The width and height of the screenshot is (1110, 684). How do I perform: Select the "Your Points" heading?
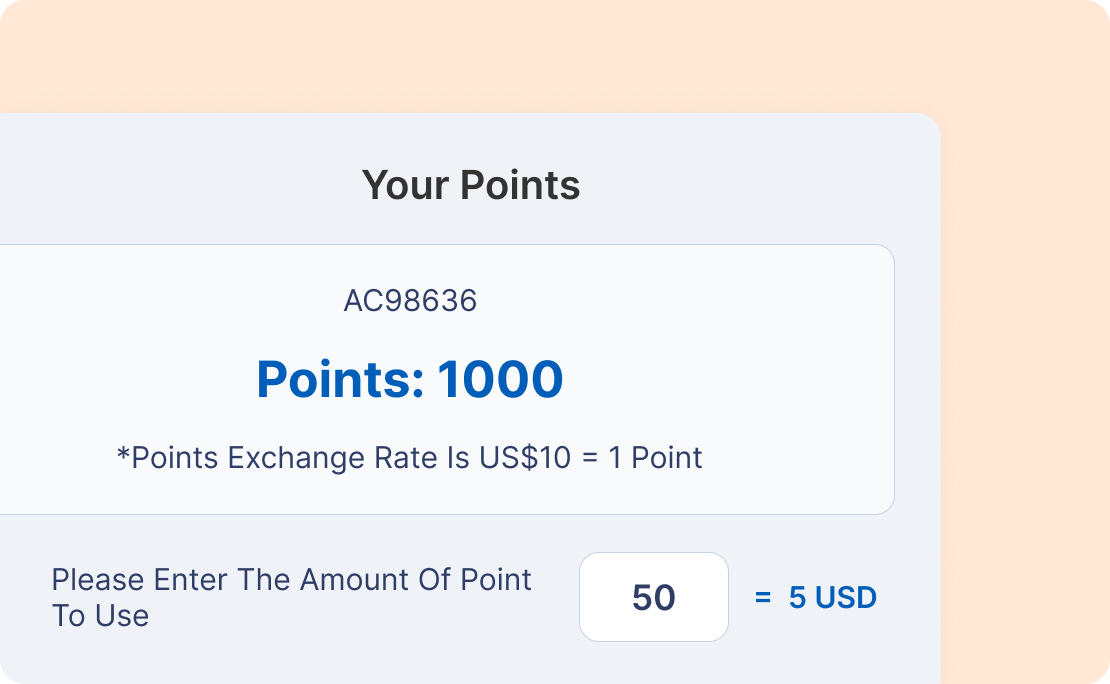[x=470, y=185]
